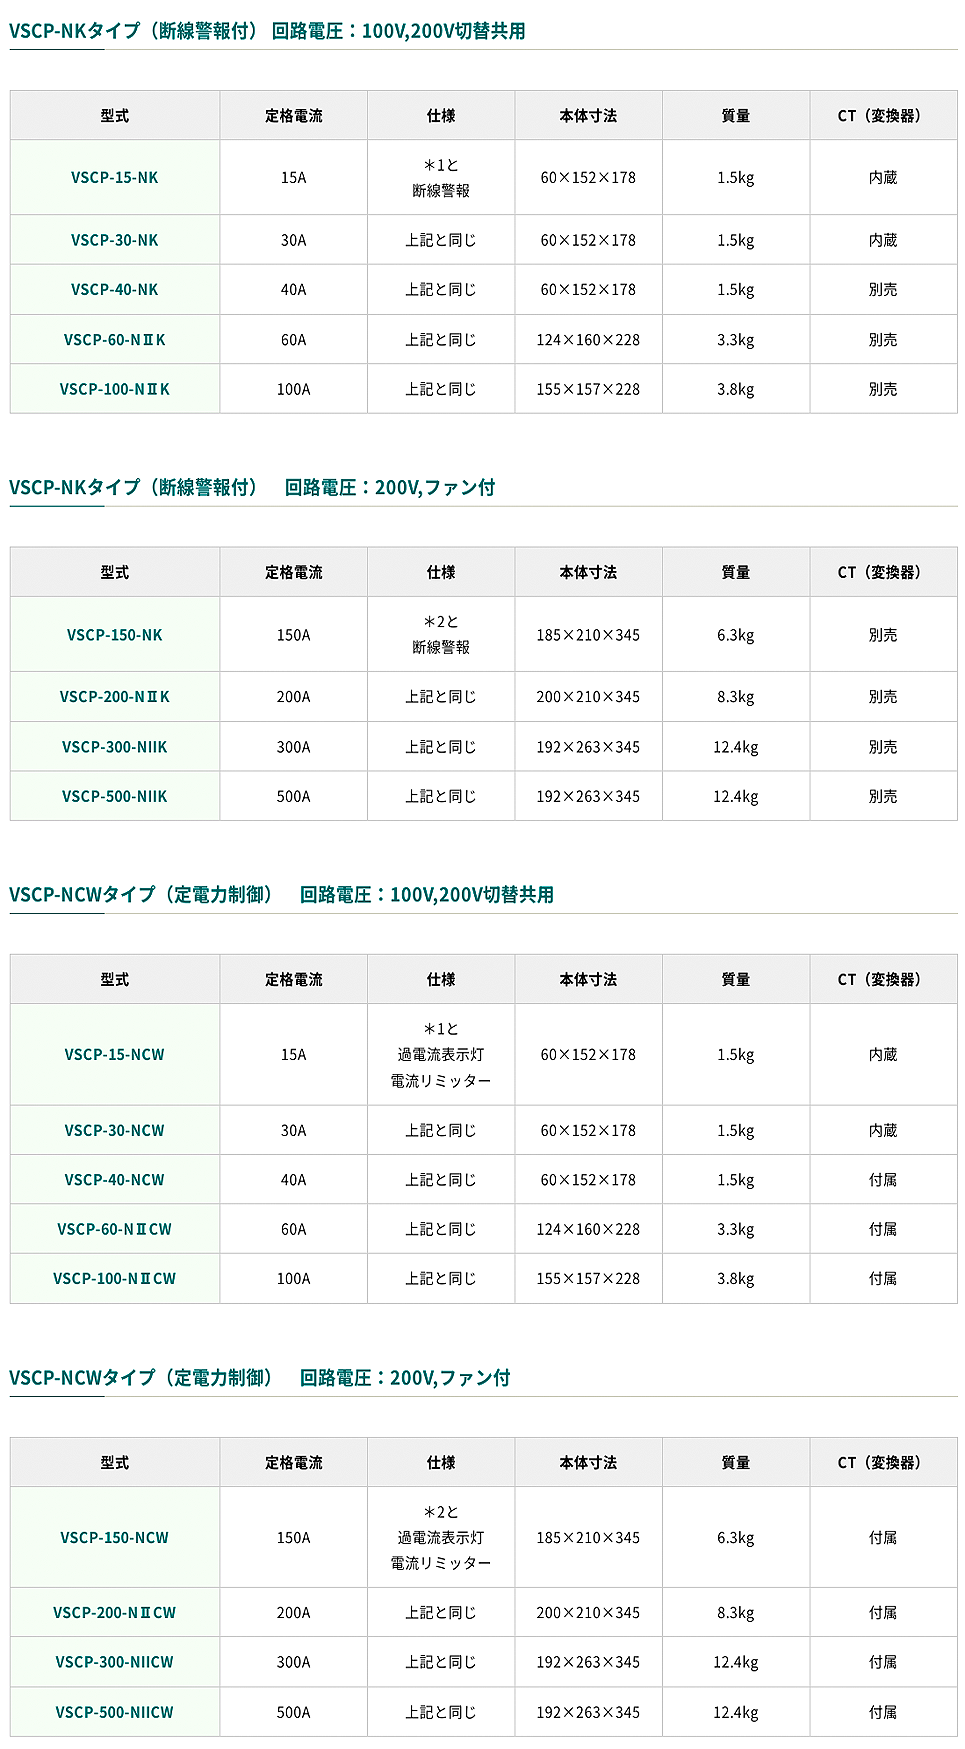Select the VSCP-300-NIICW model link
This screenshot has width=965, height=1749.
click(x=114, y=1662)
